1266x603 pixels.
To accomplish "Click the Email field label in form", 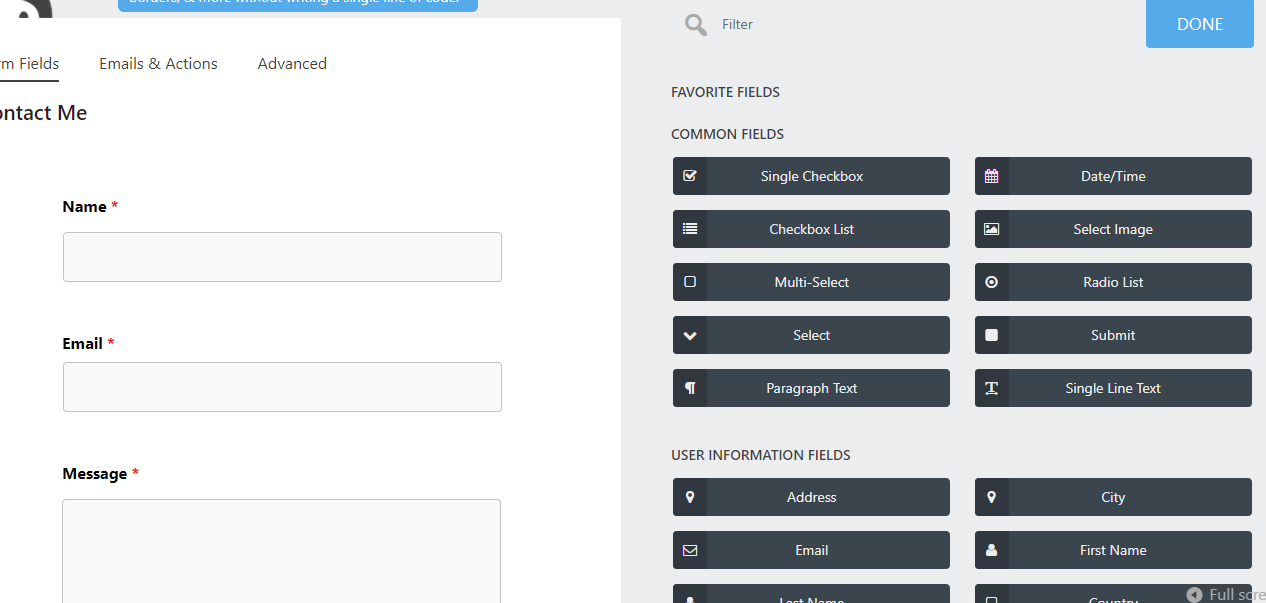I will pyautogui.click(x=82, y=343).
